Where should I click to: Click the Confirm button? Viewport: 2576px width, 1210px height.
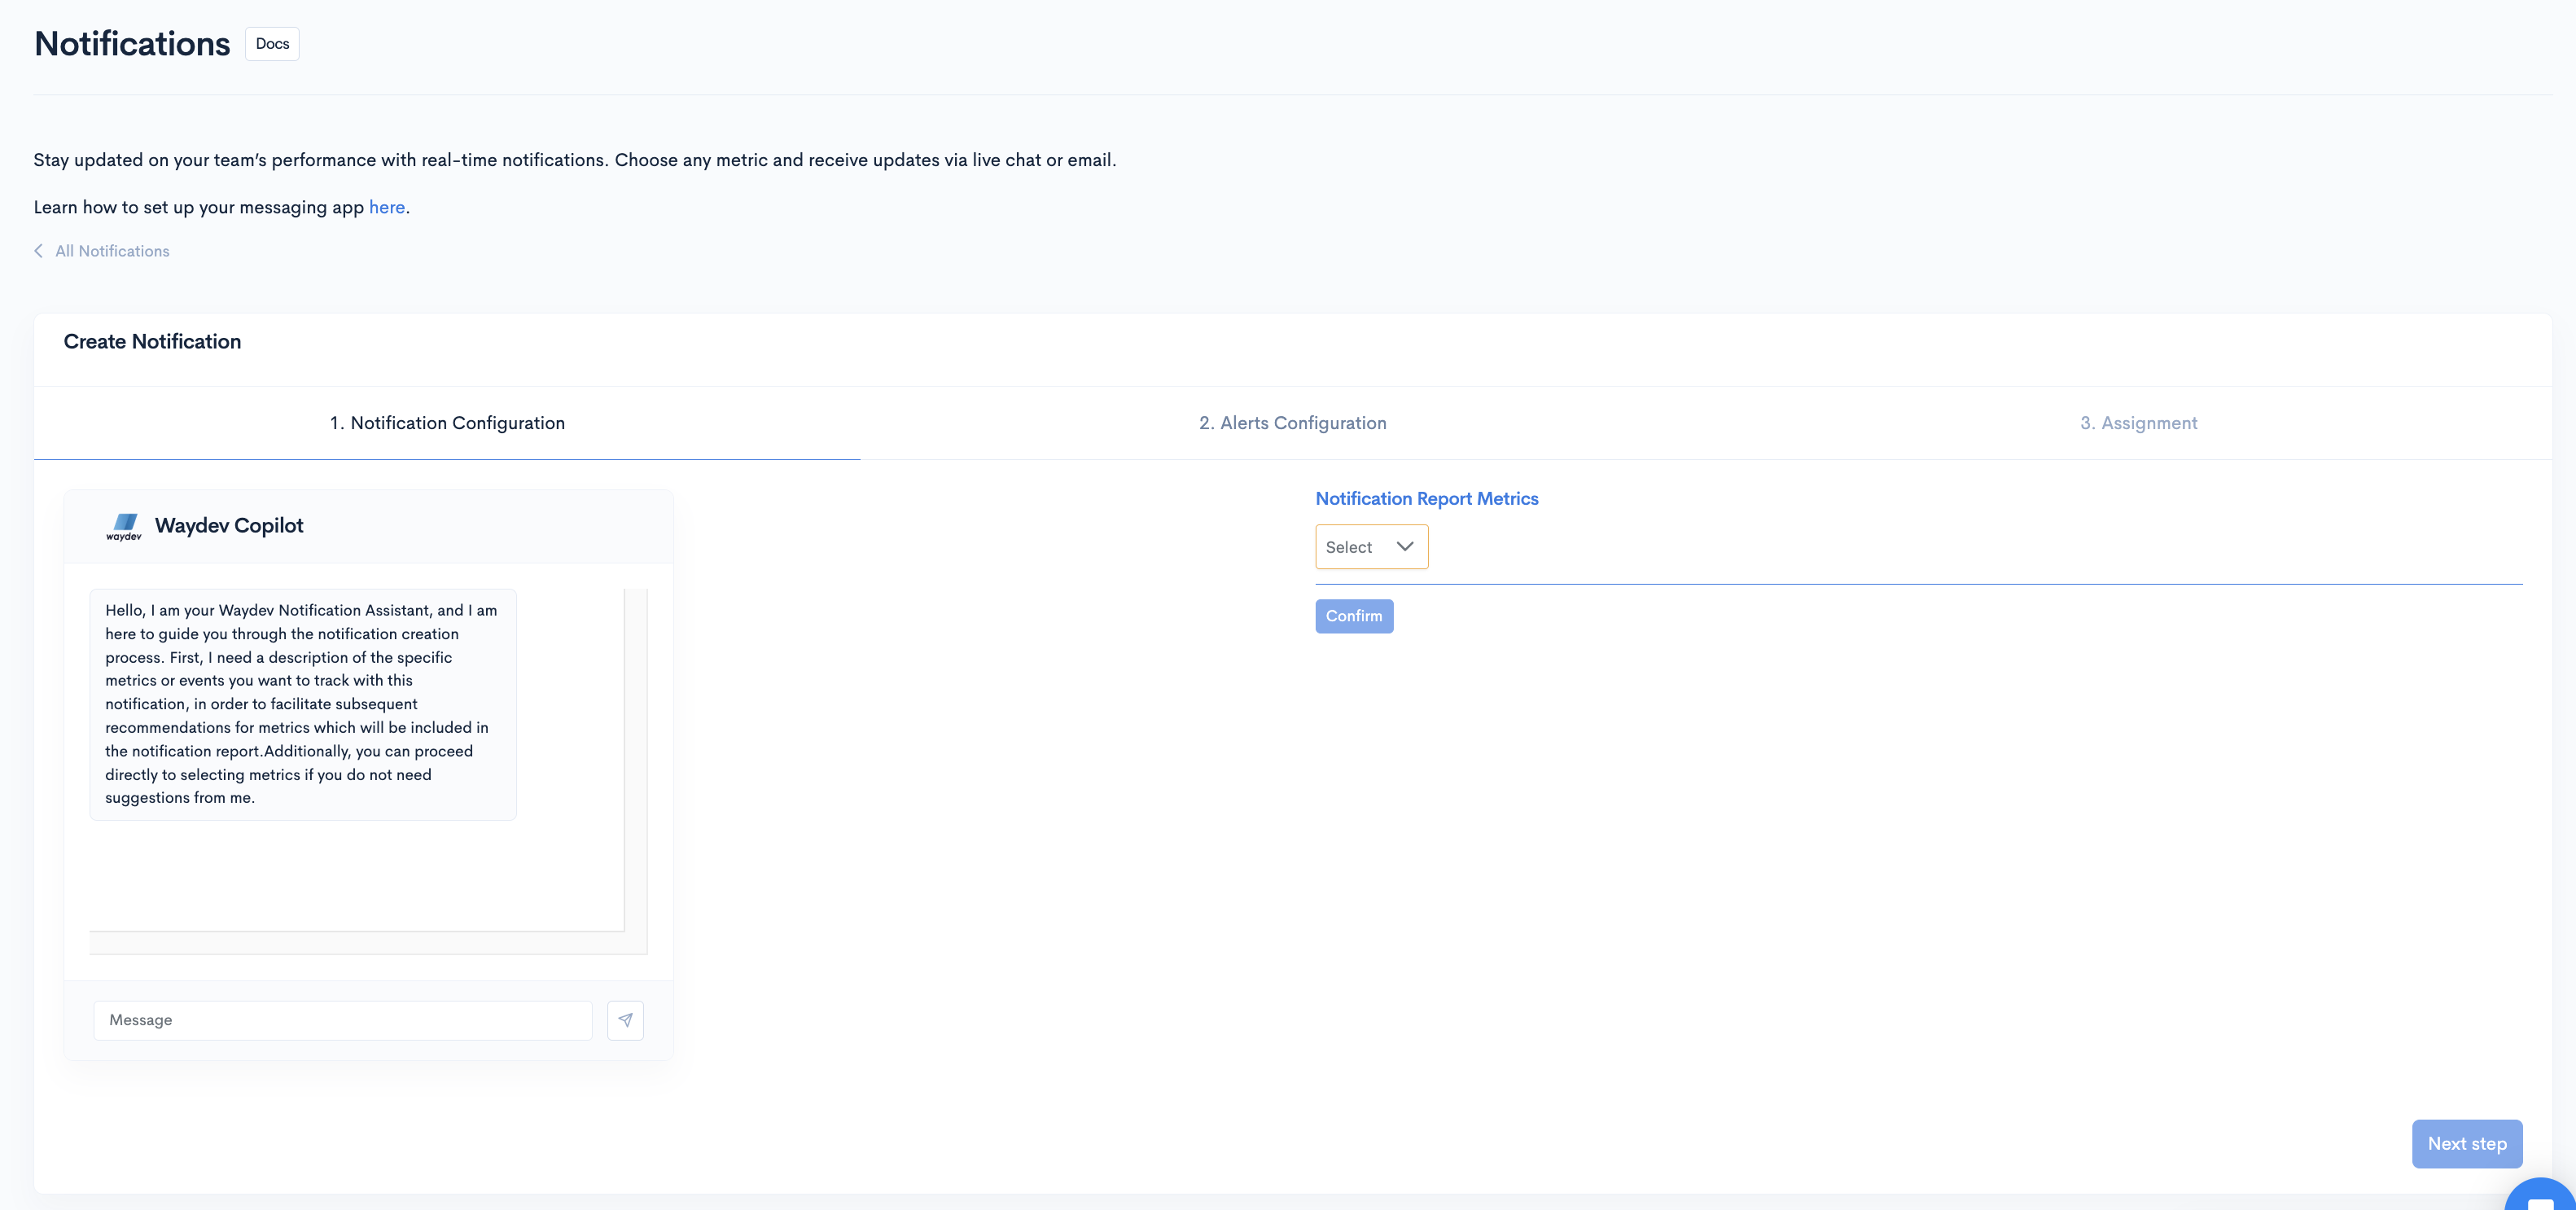[x=1354, y=616]
